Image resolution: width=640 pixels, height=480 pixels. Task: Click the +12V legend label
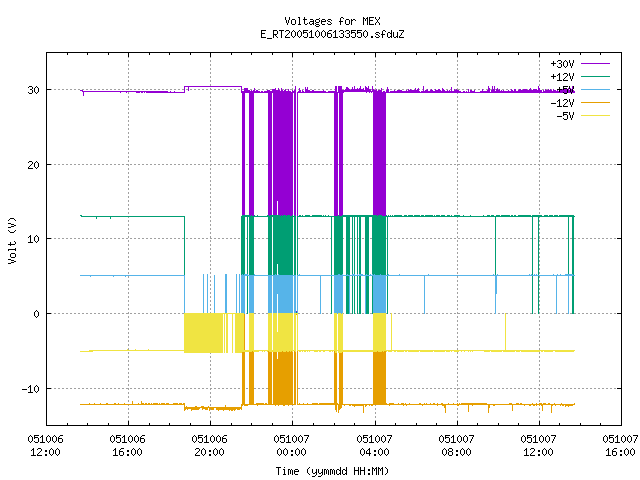[562, 77]
